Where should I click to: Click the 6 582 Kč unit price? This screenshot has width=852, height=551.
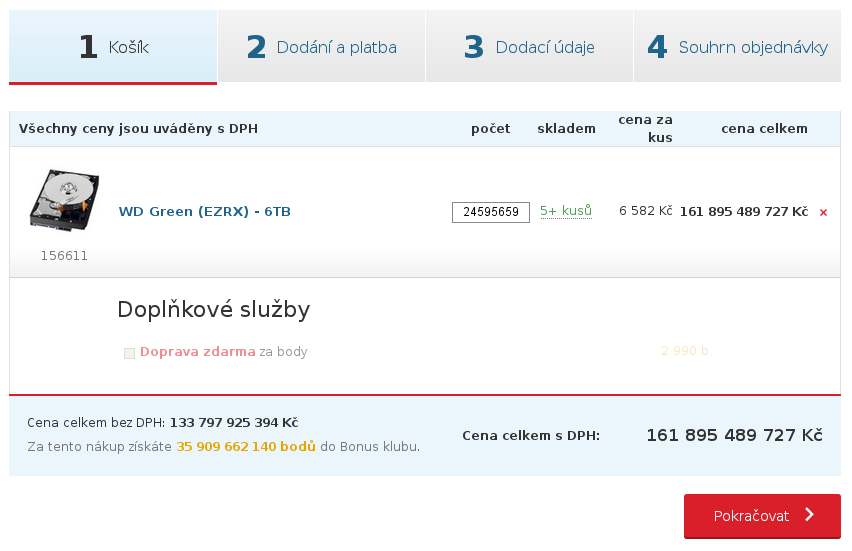tap(646, 211)
